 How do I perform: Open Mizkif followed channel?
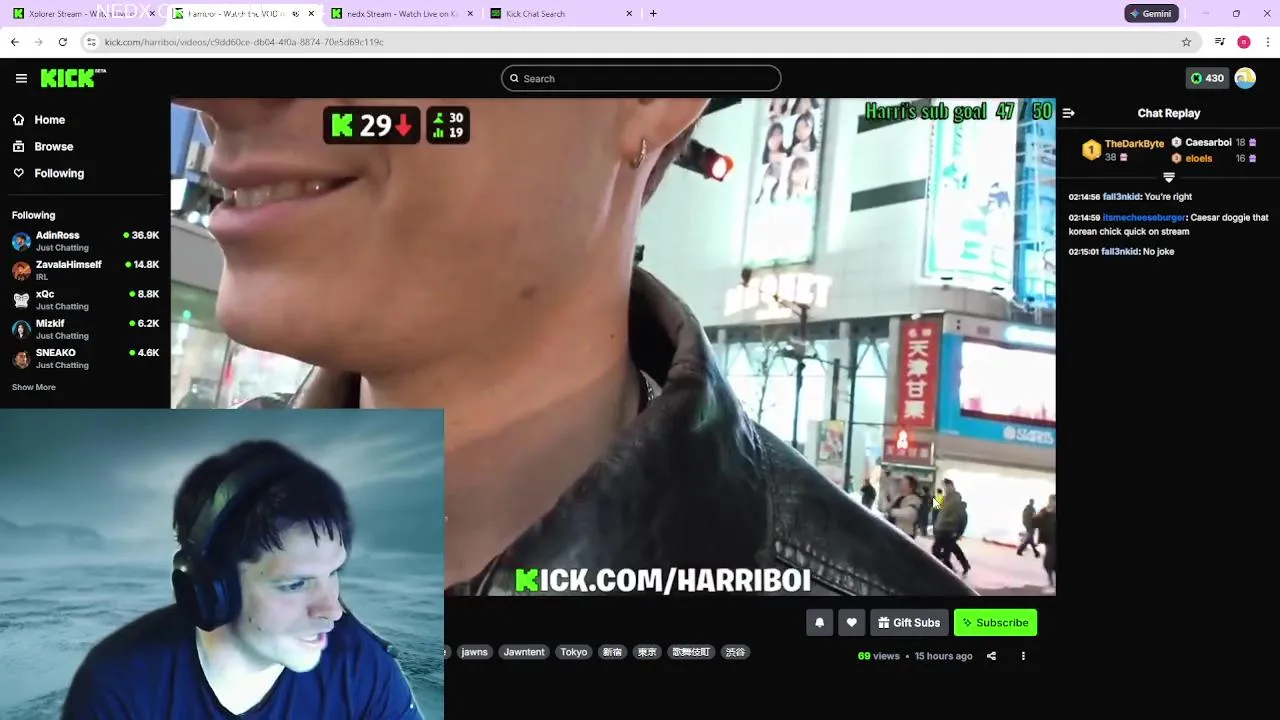(85, 329)
